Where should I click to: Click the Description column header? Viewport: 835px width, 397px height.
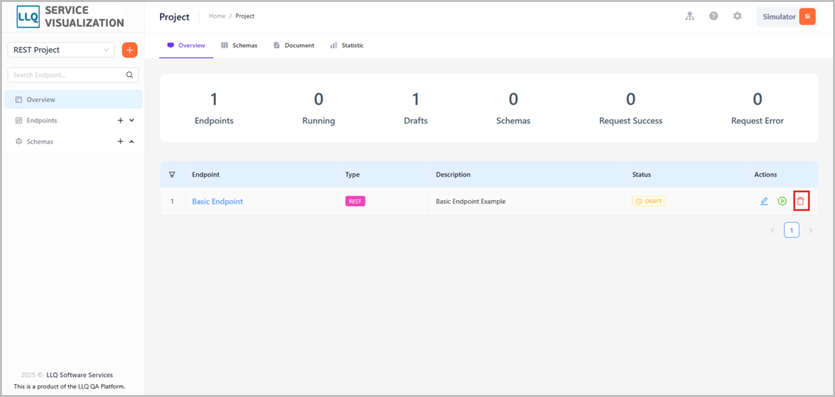point(453,175)
